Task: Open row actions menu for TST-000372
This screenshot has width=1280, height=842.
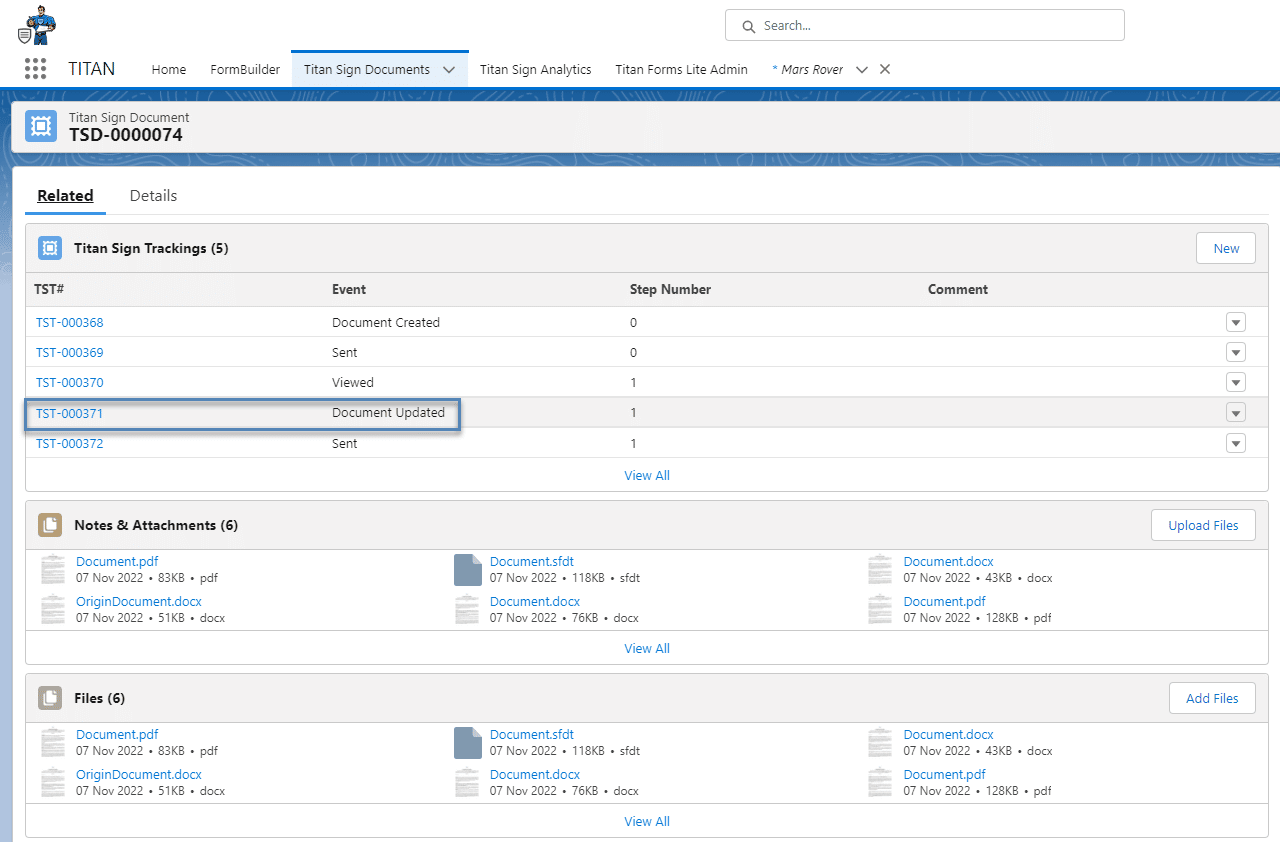Action: coord(1236,443)
